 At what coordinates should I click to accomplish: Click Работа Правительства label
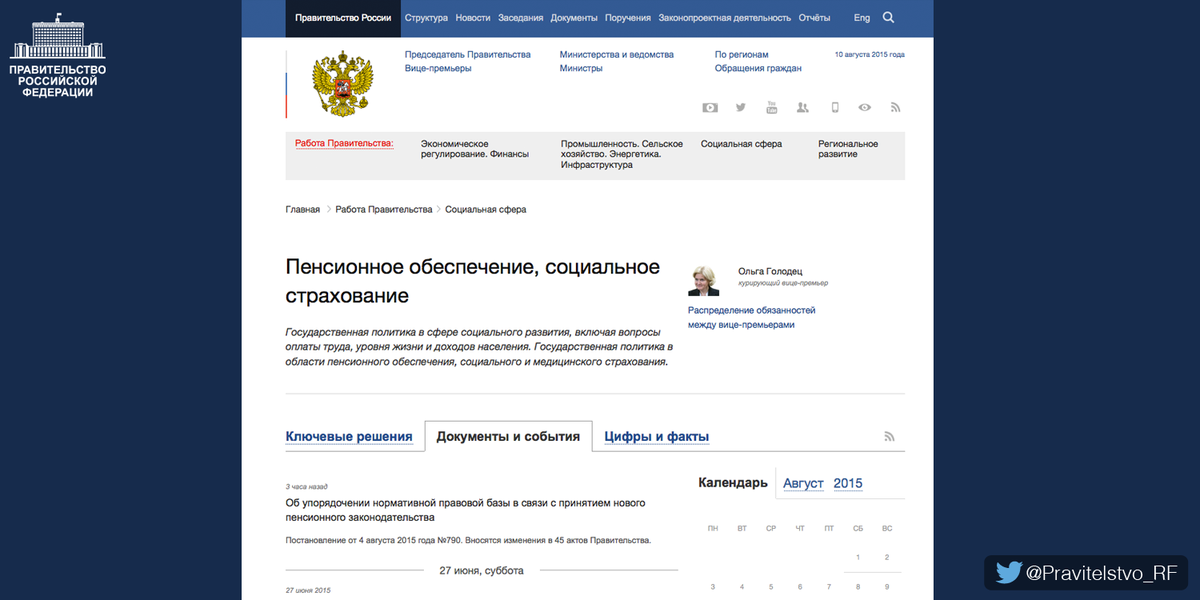tap(344, 144)
